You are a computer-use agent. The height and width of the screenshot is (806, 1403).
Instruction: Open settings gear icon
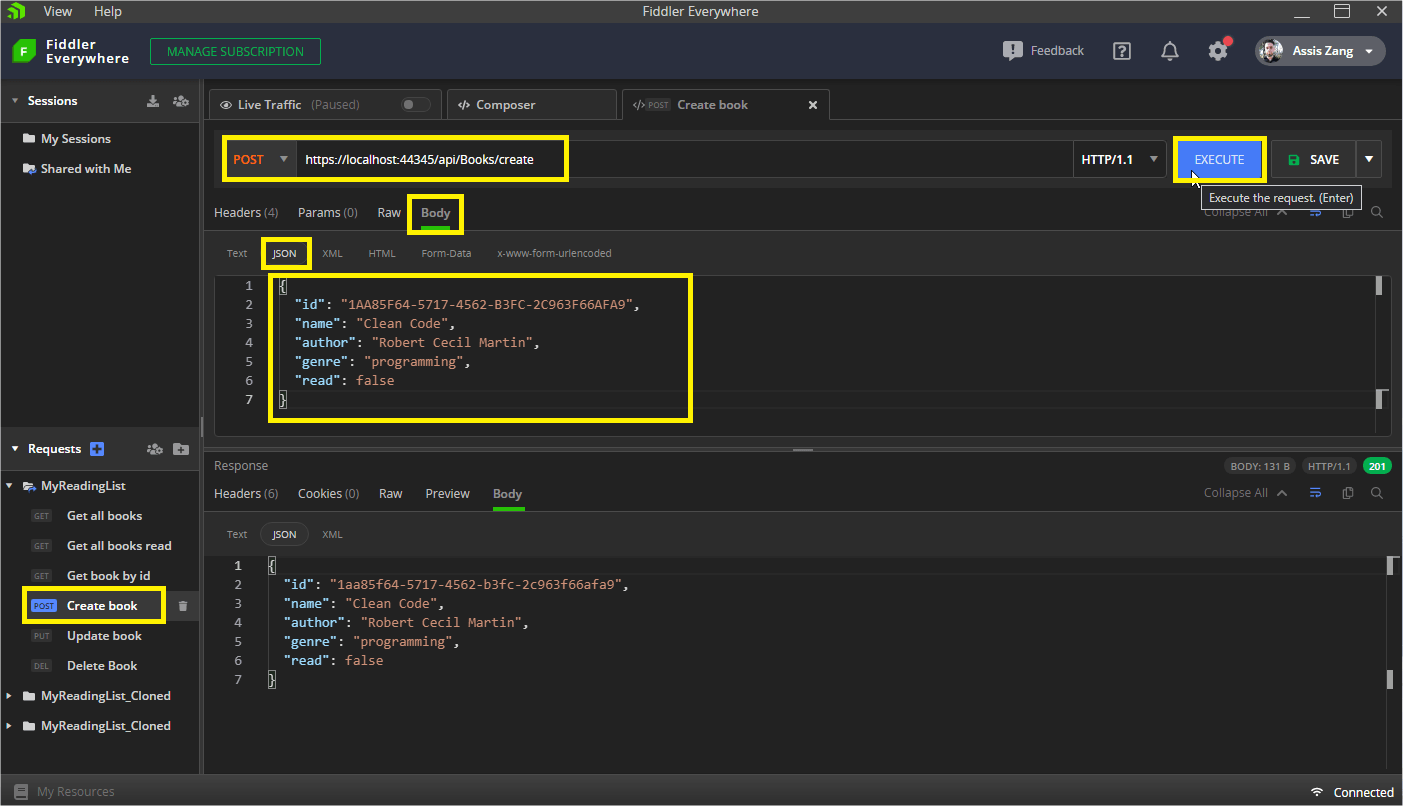(x=1217, y=51)
